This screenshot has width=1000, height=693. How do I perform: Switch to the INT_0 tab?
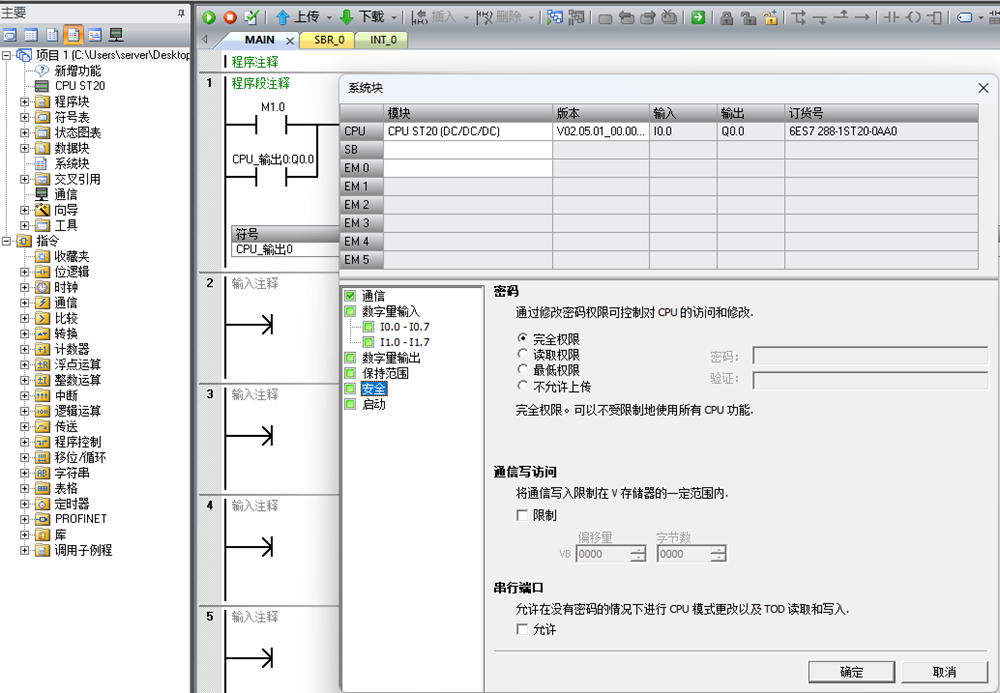click(x=383, y=40)
